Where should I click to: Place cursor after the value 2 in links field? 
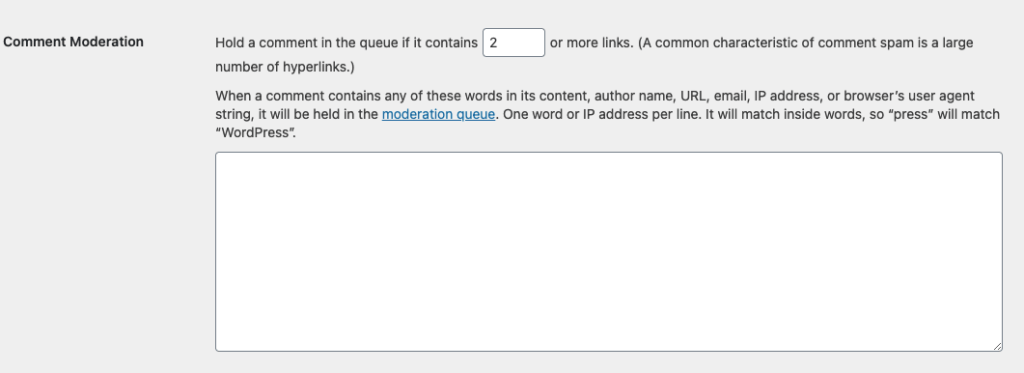click(499, 42)
